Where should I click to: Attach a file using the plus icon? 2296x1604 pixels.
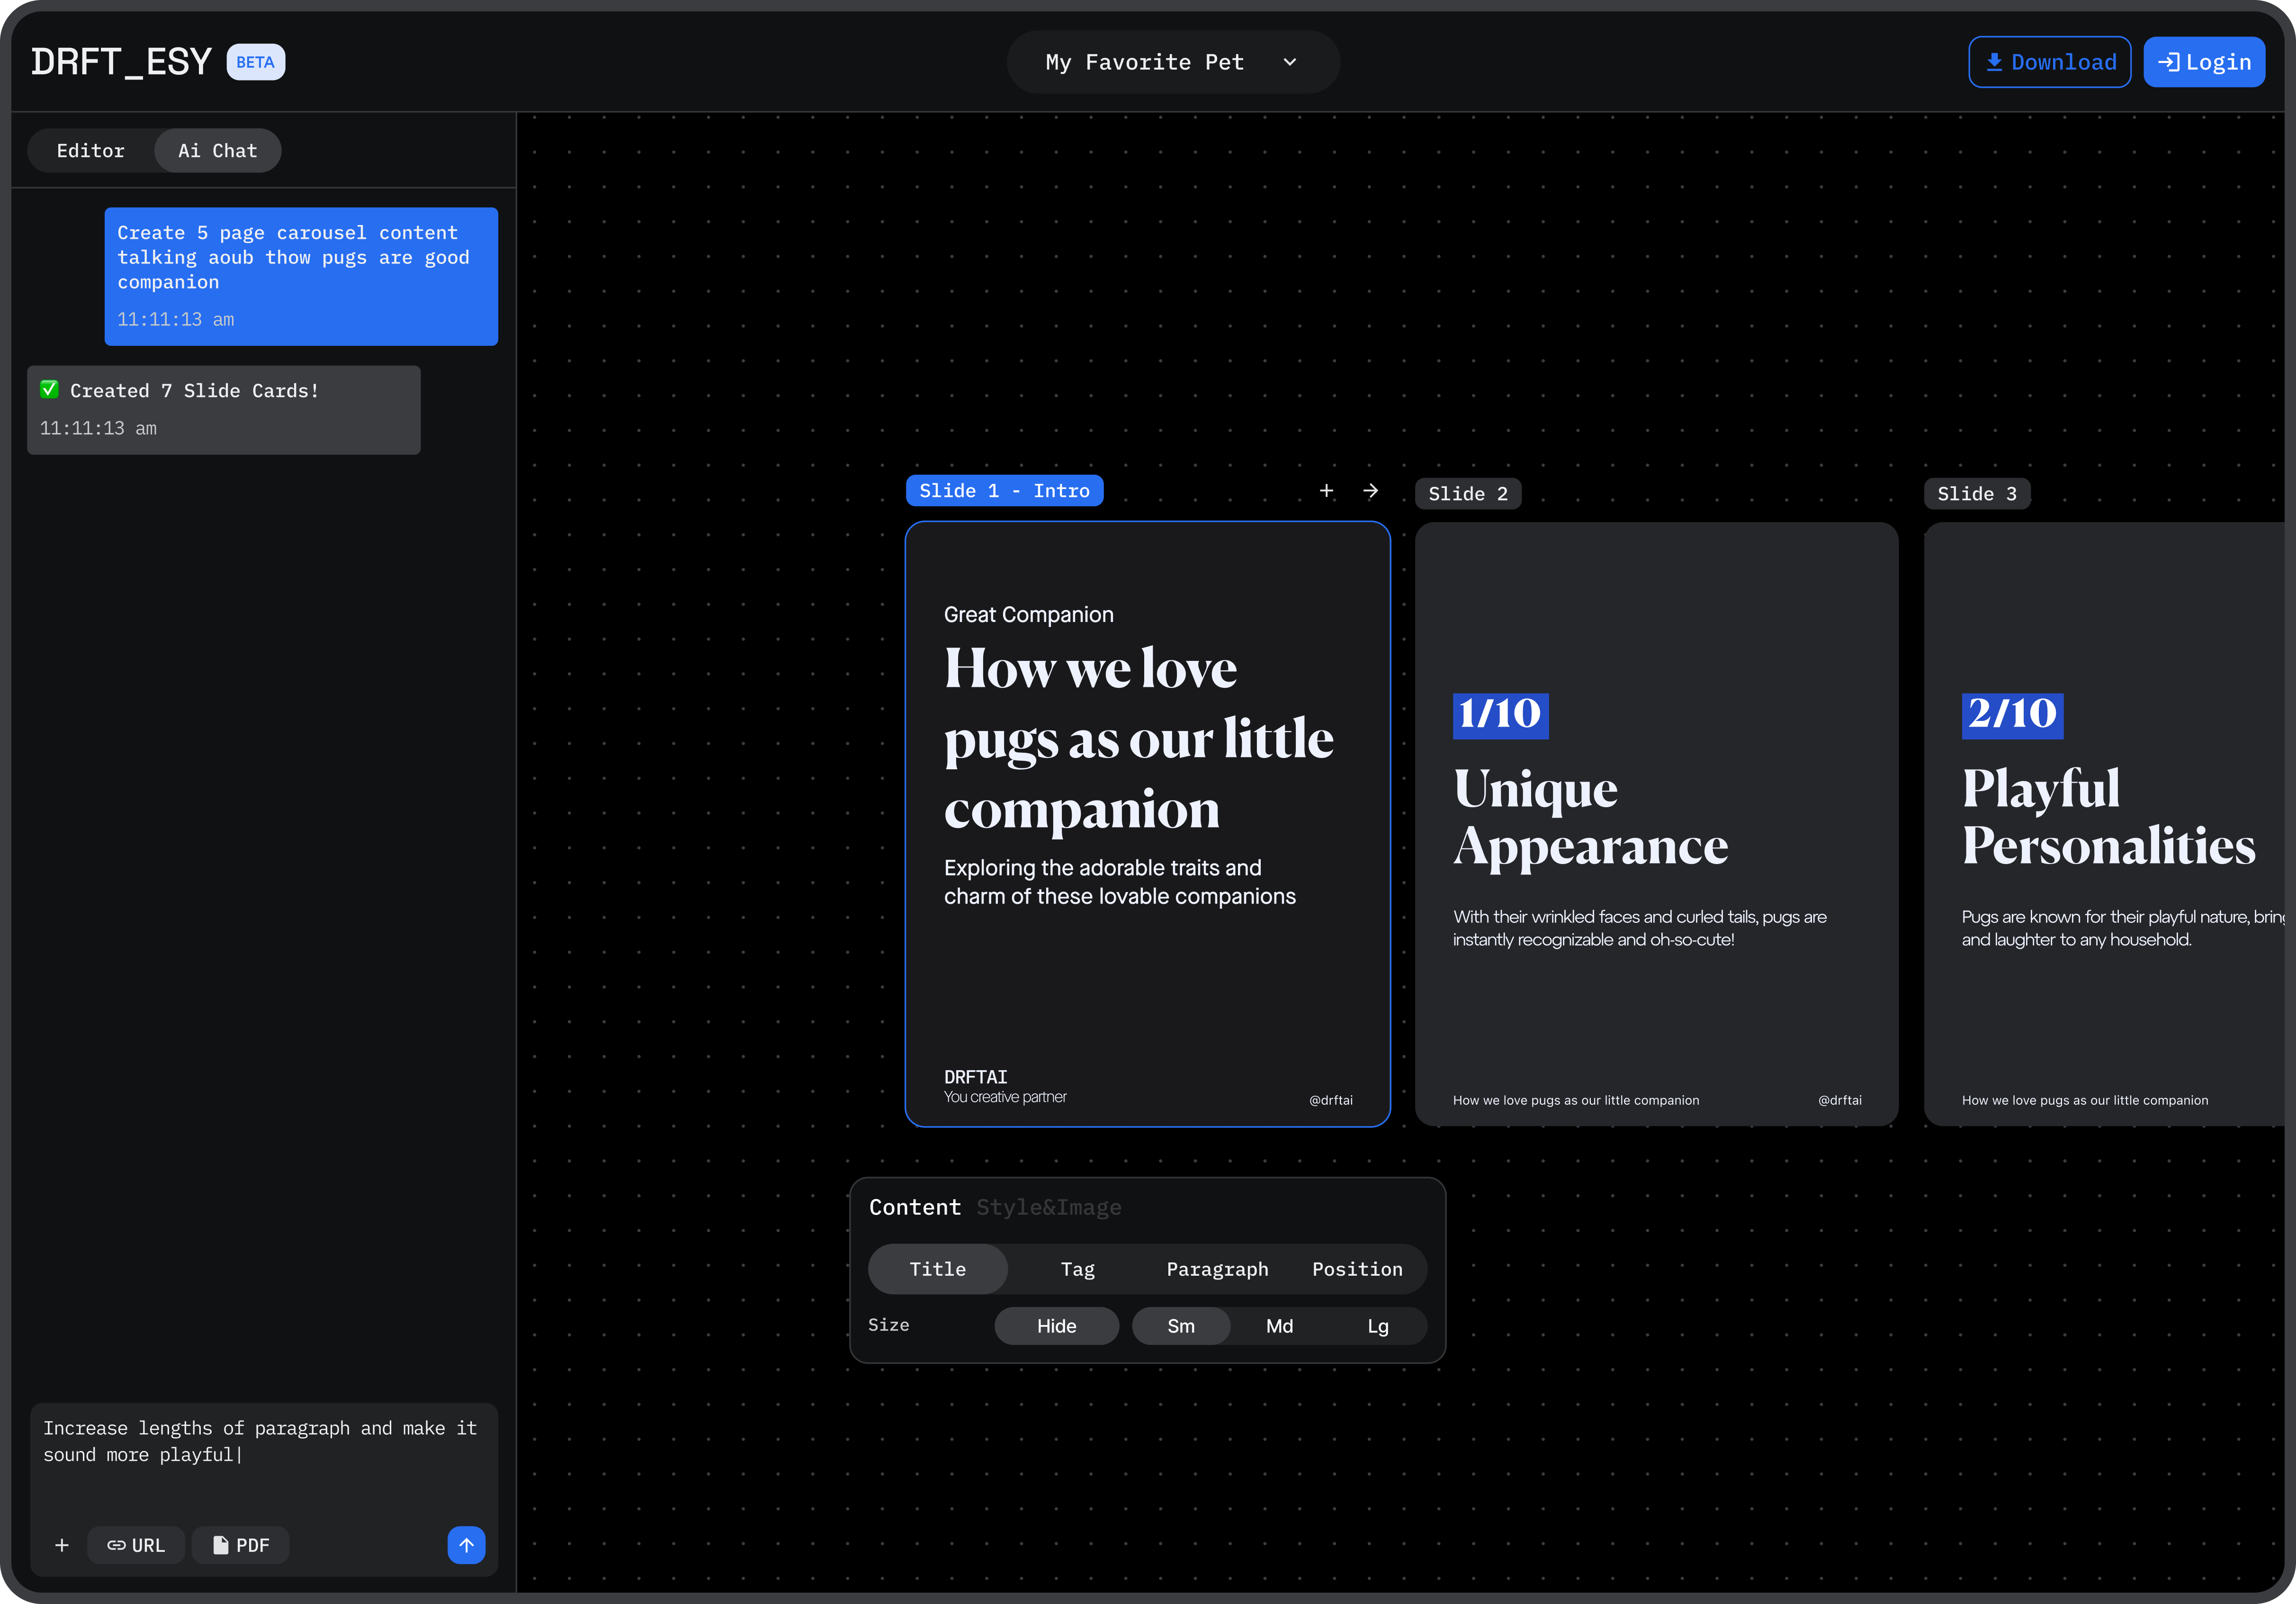point(62,1545)
